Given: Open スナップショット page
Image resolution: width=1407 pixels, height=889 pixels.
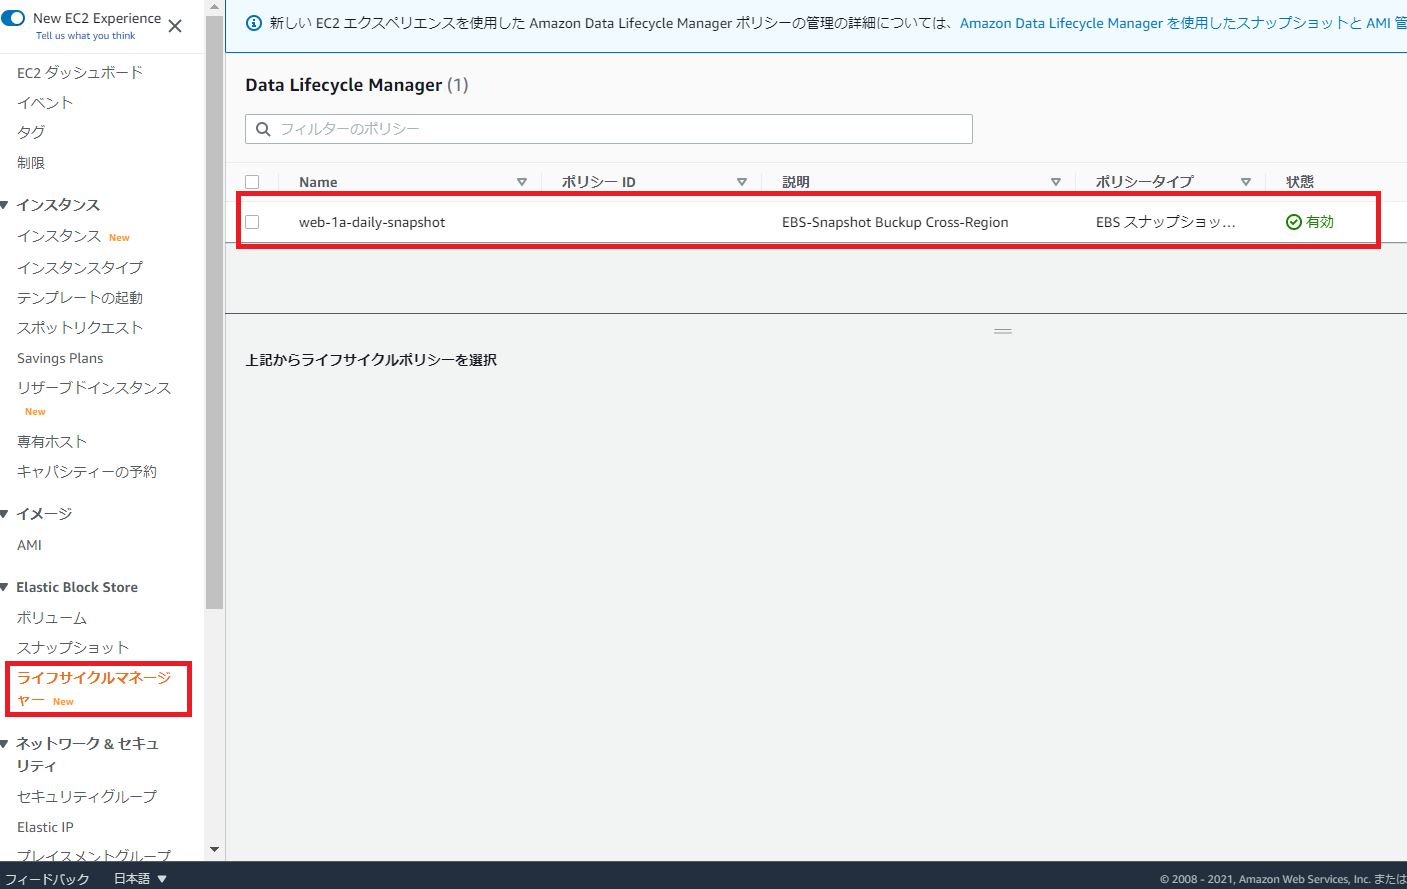Looking at the screenshot, I should 73,648.
